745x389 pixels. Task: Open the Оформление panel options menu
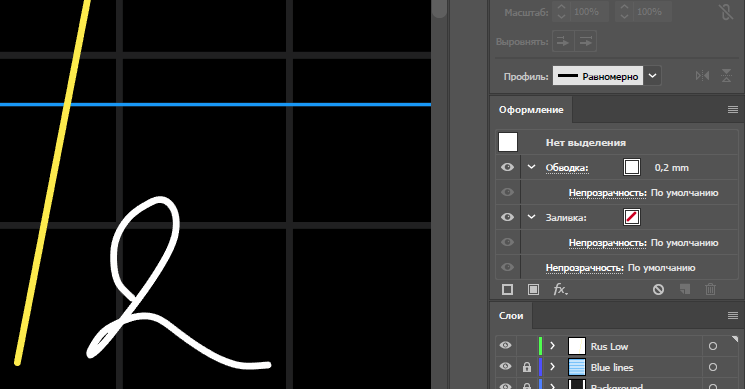pos(733,110)
